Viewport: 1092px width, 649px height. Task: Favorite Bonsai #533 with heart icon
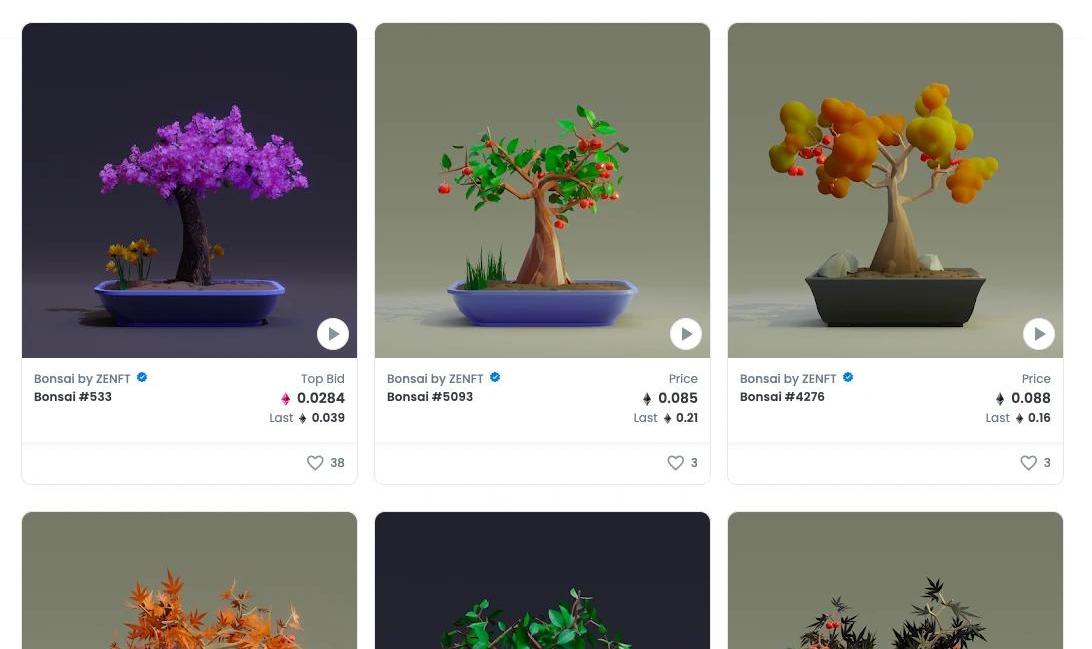(315, 462)
